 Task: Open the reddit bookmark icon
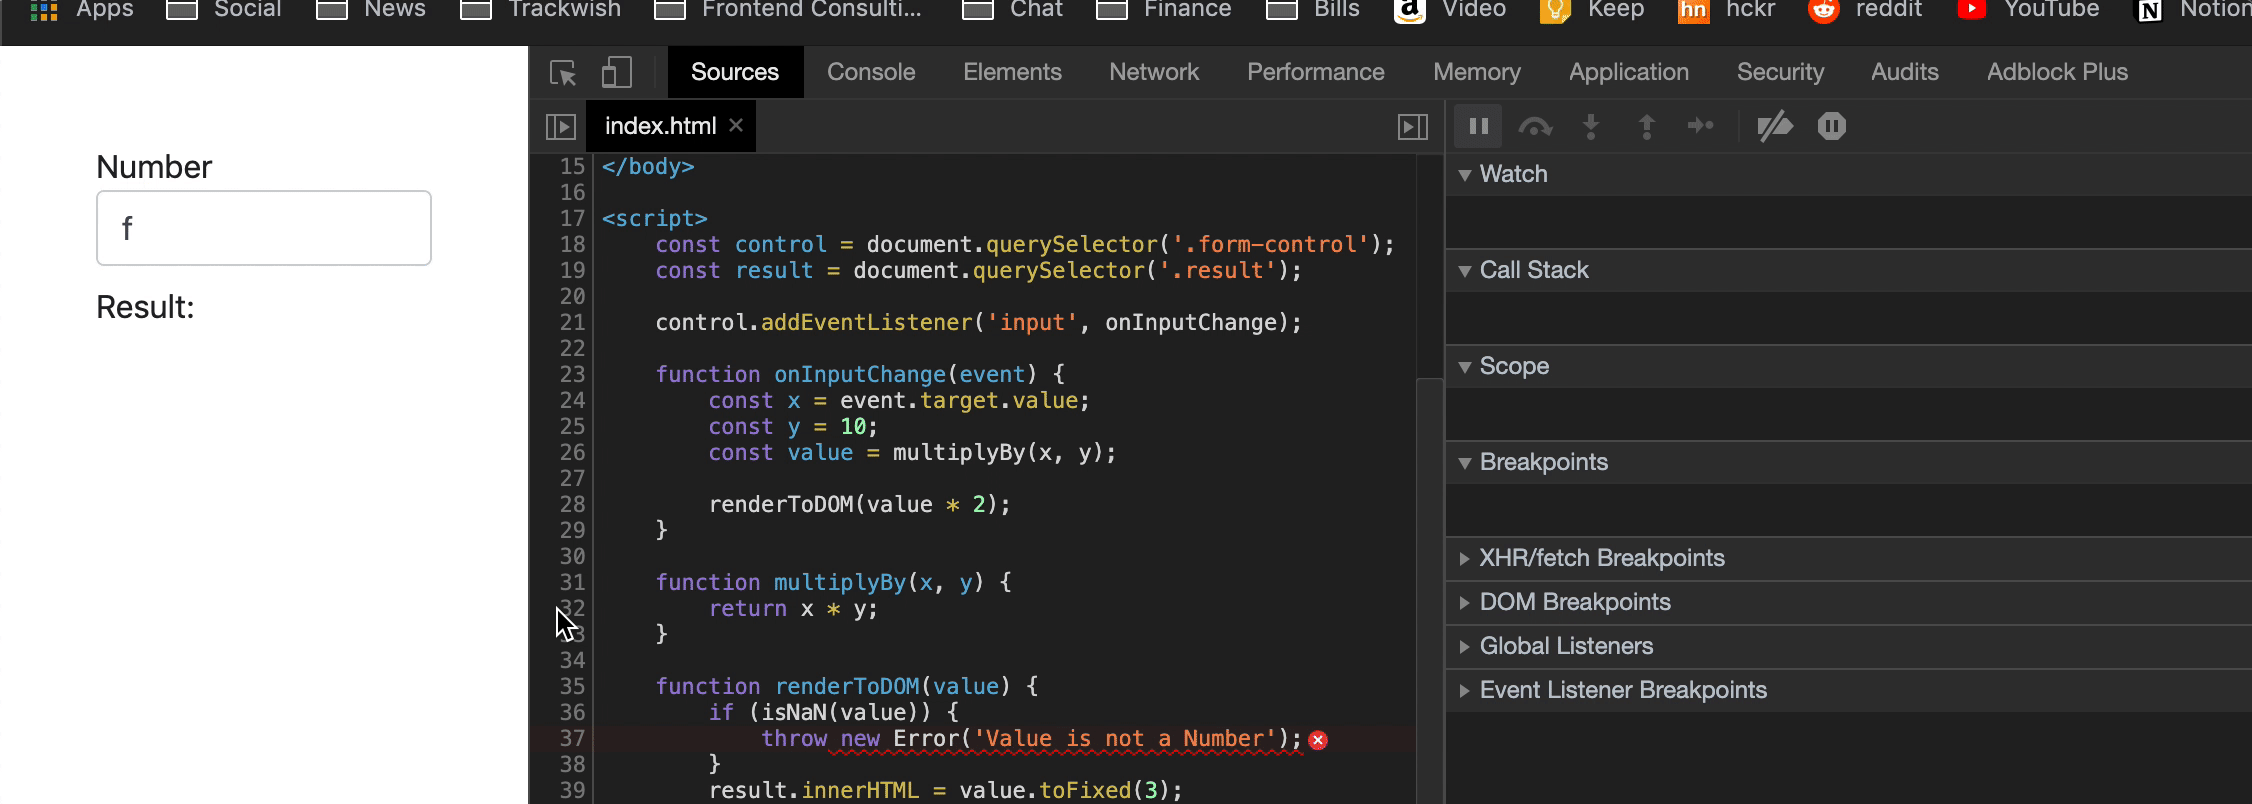1824,10
